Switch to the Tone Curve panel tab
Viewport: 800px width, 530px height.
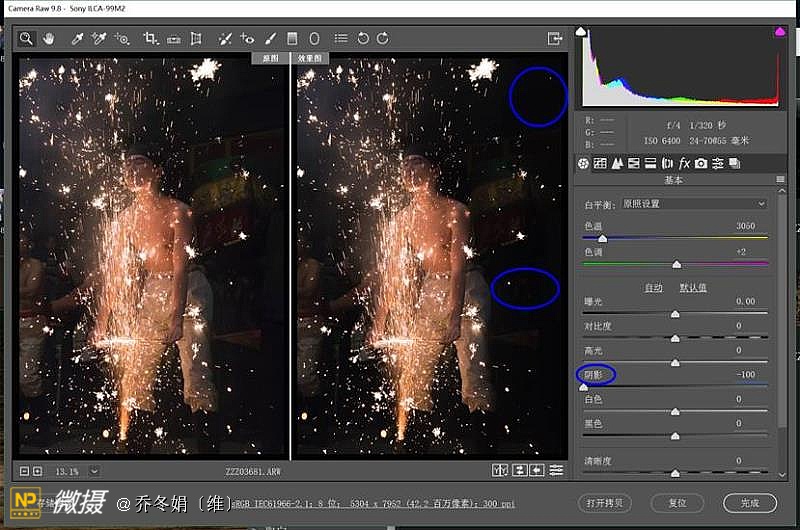pos(600,163)
